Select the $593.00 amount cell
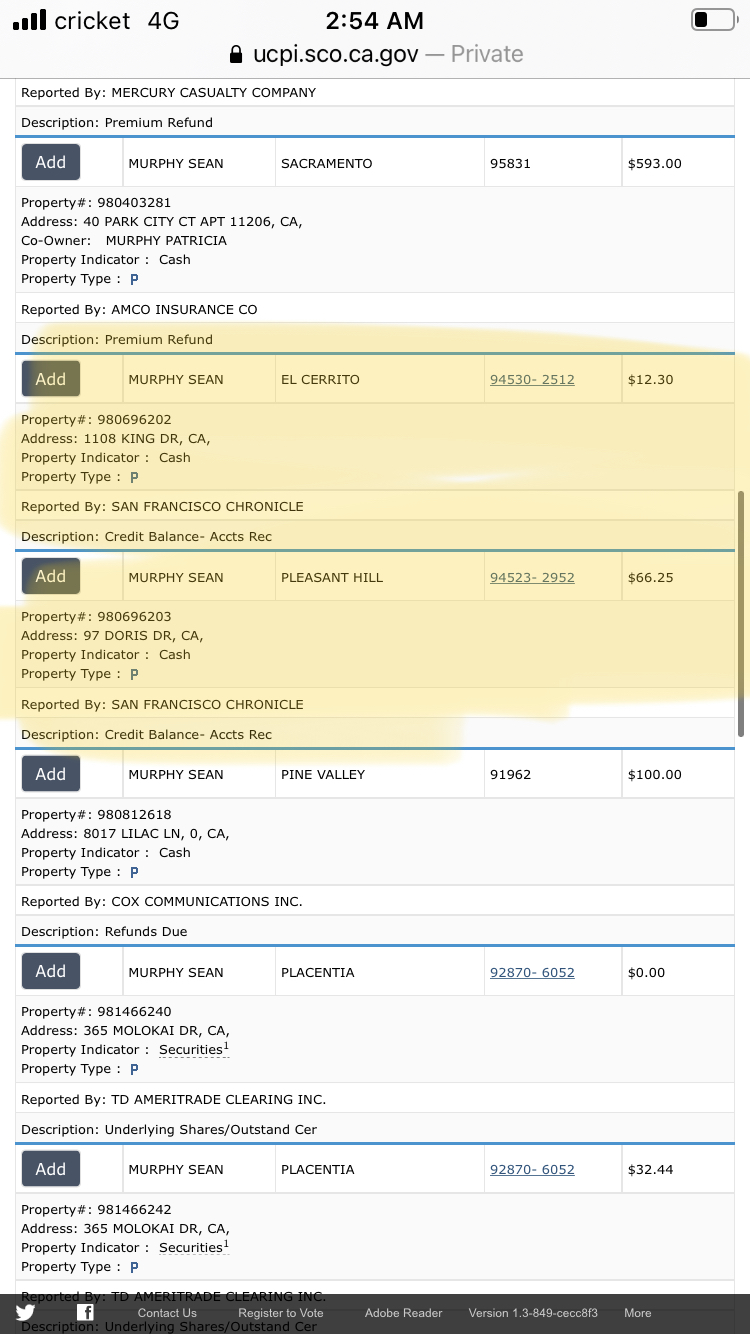This screenshot has width=750, height=1334. 677,163
